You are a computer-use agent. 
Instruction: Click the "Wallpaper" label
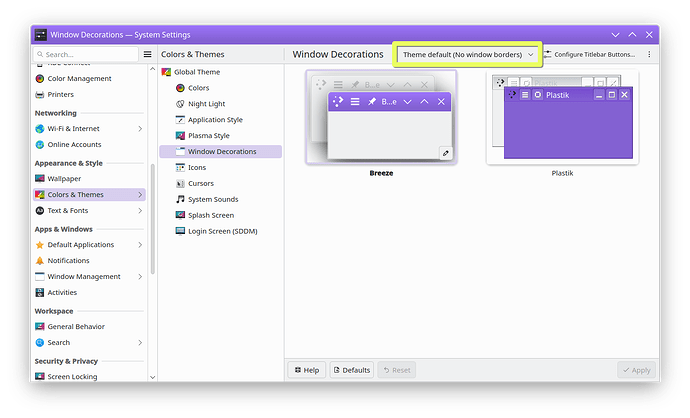click(64, 179)
